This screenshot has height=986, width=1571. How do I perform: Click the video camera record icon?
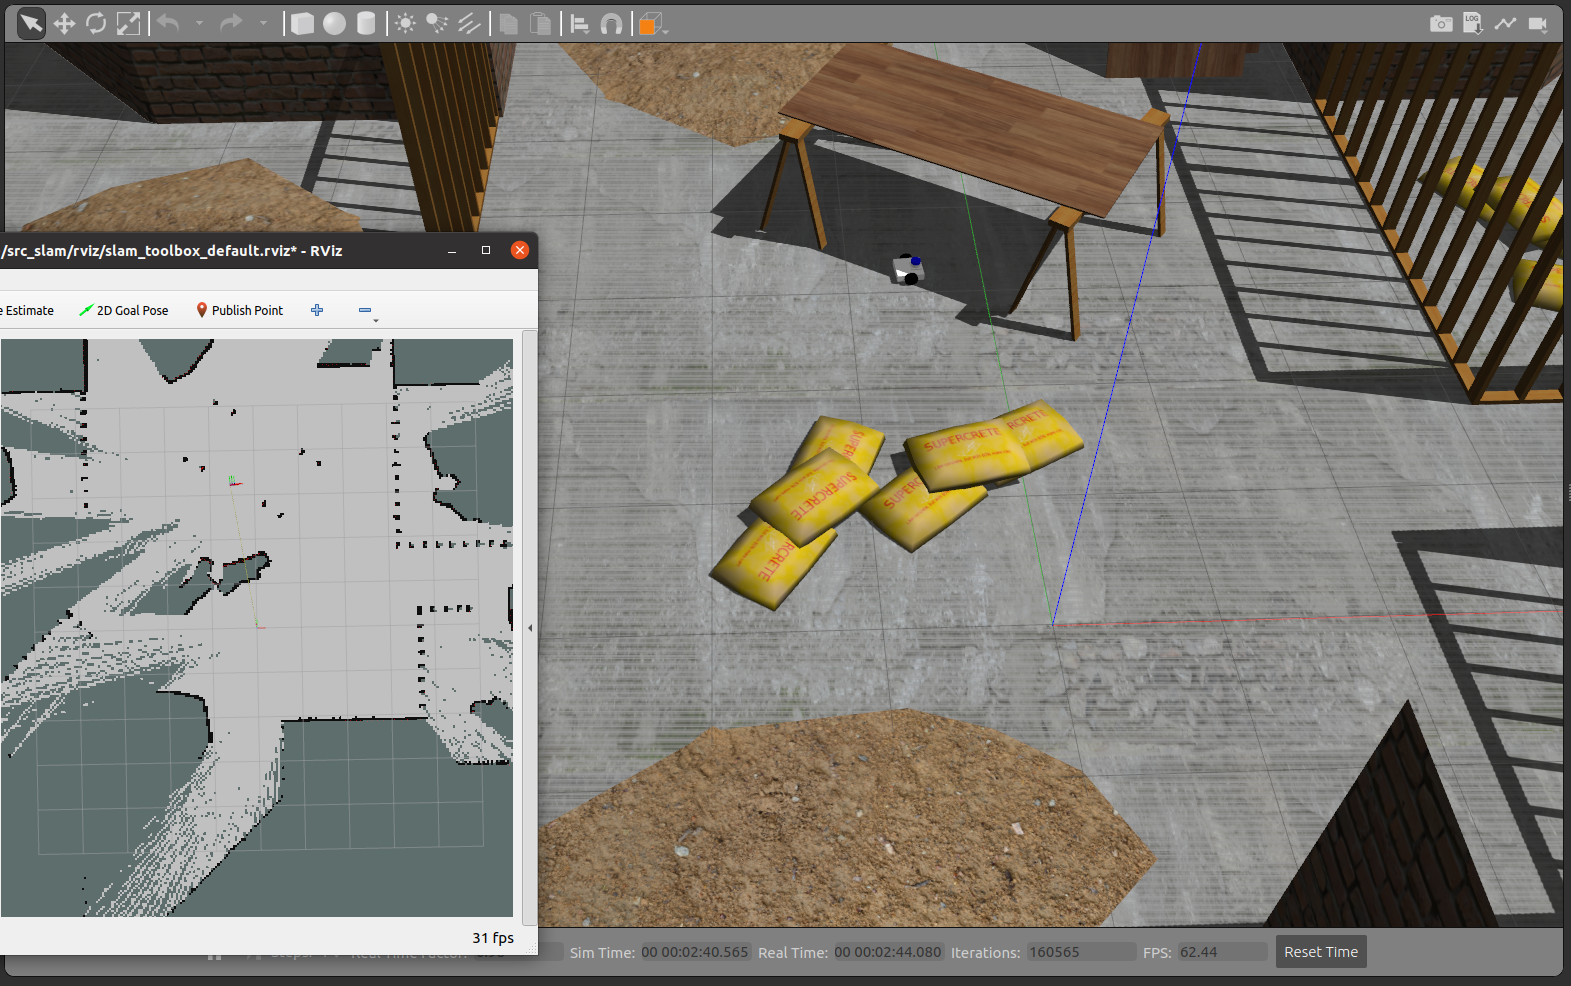coord(1538,23)
